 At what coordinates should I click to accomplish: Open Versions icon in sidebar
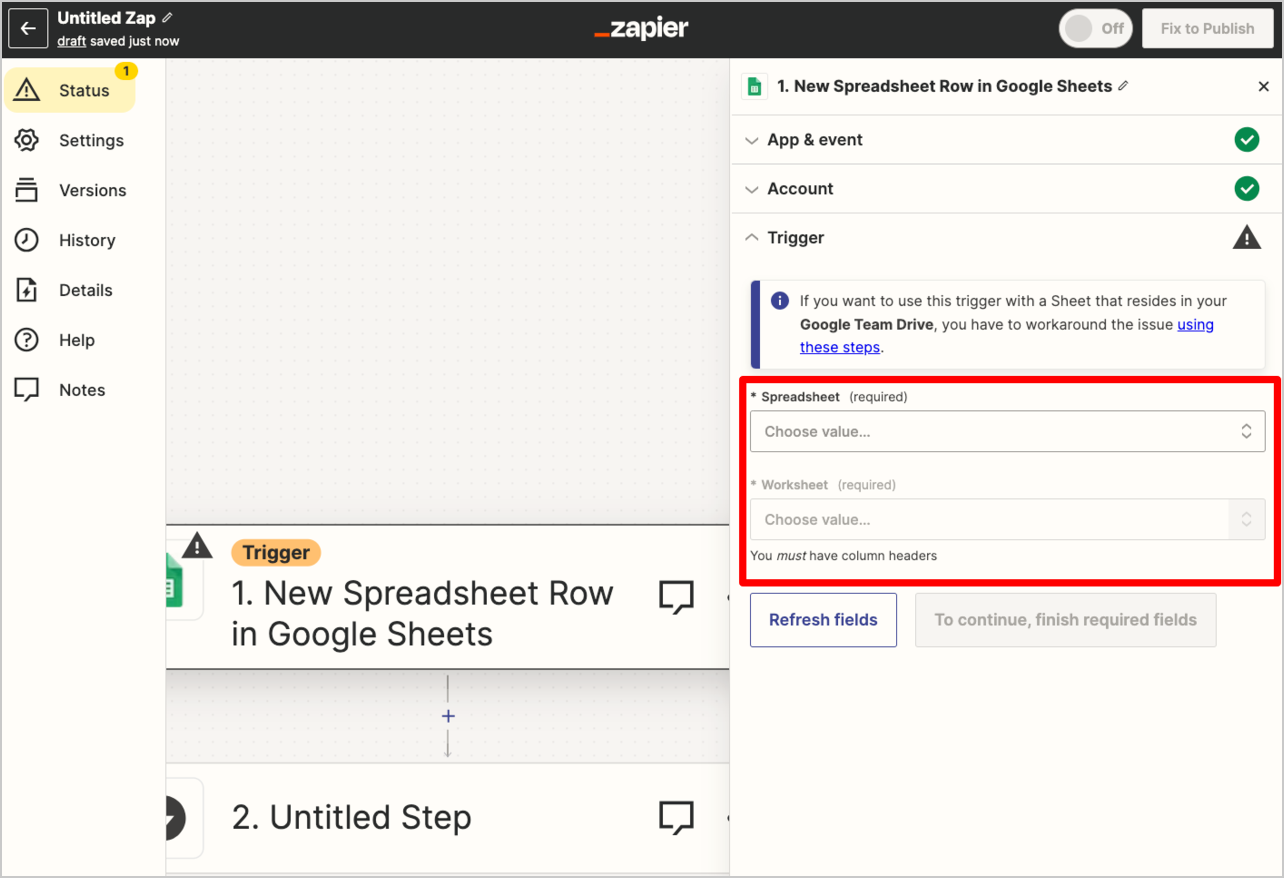point(27,190)
